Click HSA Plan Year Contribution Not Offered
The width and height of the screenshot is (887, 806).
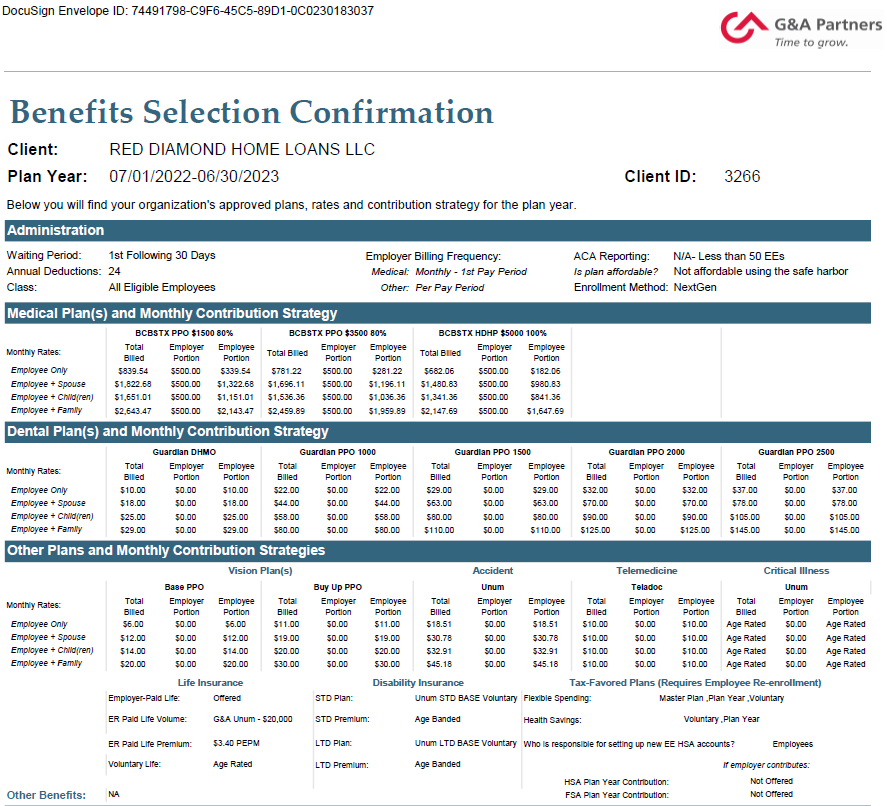(x=771, y=781)
